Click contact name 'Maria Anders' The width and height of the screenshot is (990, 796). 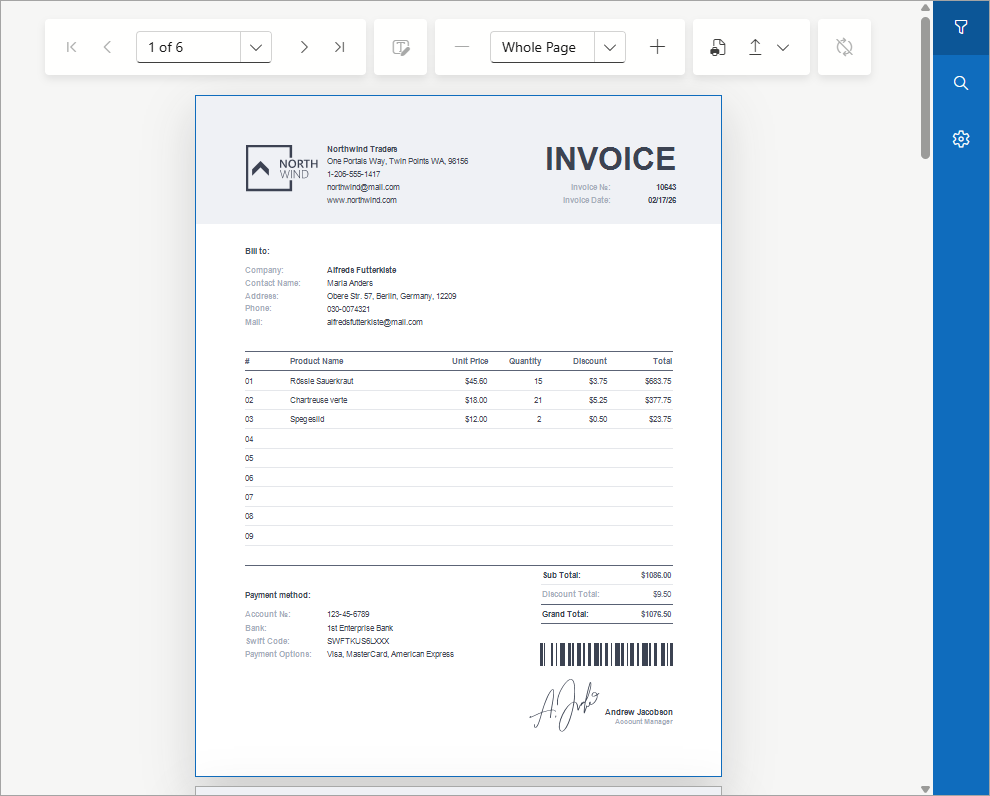pyautogui.click(x=350, y=283)
